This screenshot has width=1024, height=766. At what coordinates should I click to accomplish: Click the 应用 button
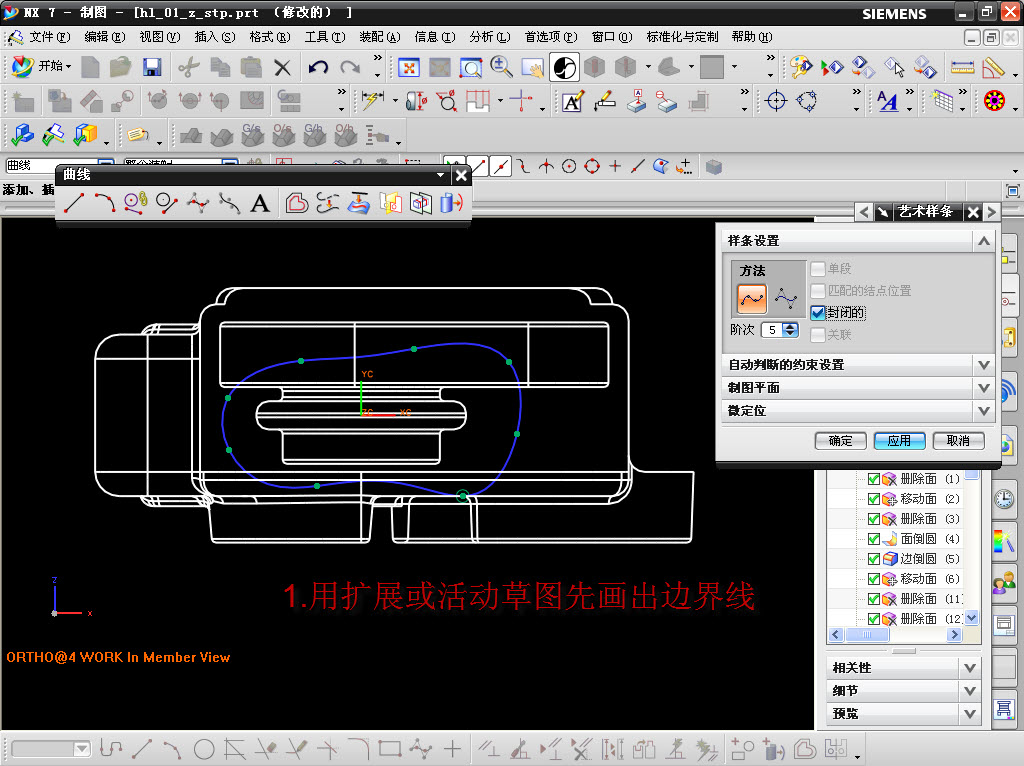899,441
